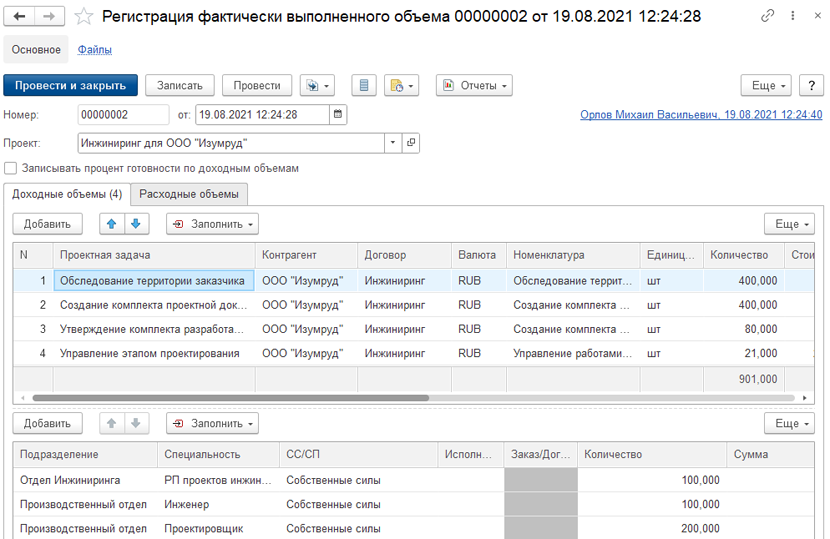Expand the Проект field dropdown arrow
Screen dimensions: 830x539
click(x=393, y=143)
